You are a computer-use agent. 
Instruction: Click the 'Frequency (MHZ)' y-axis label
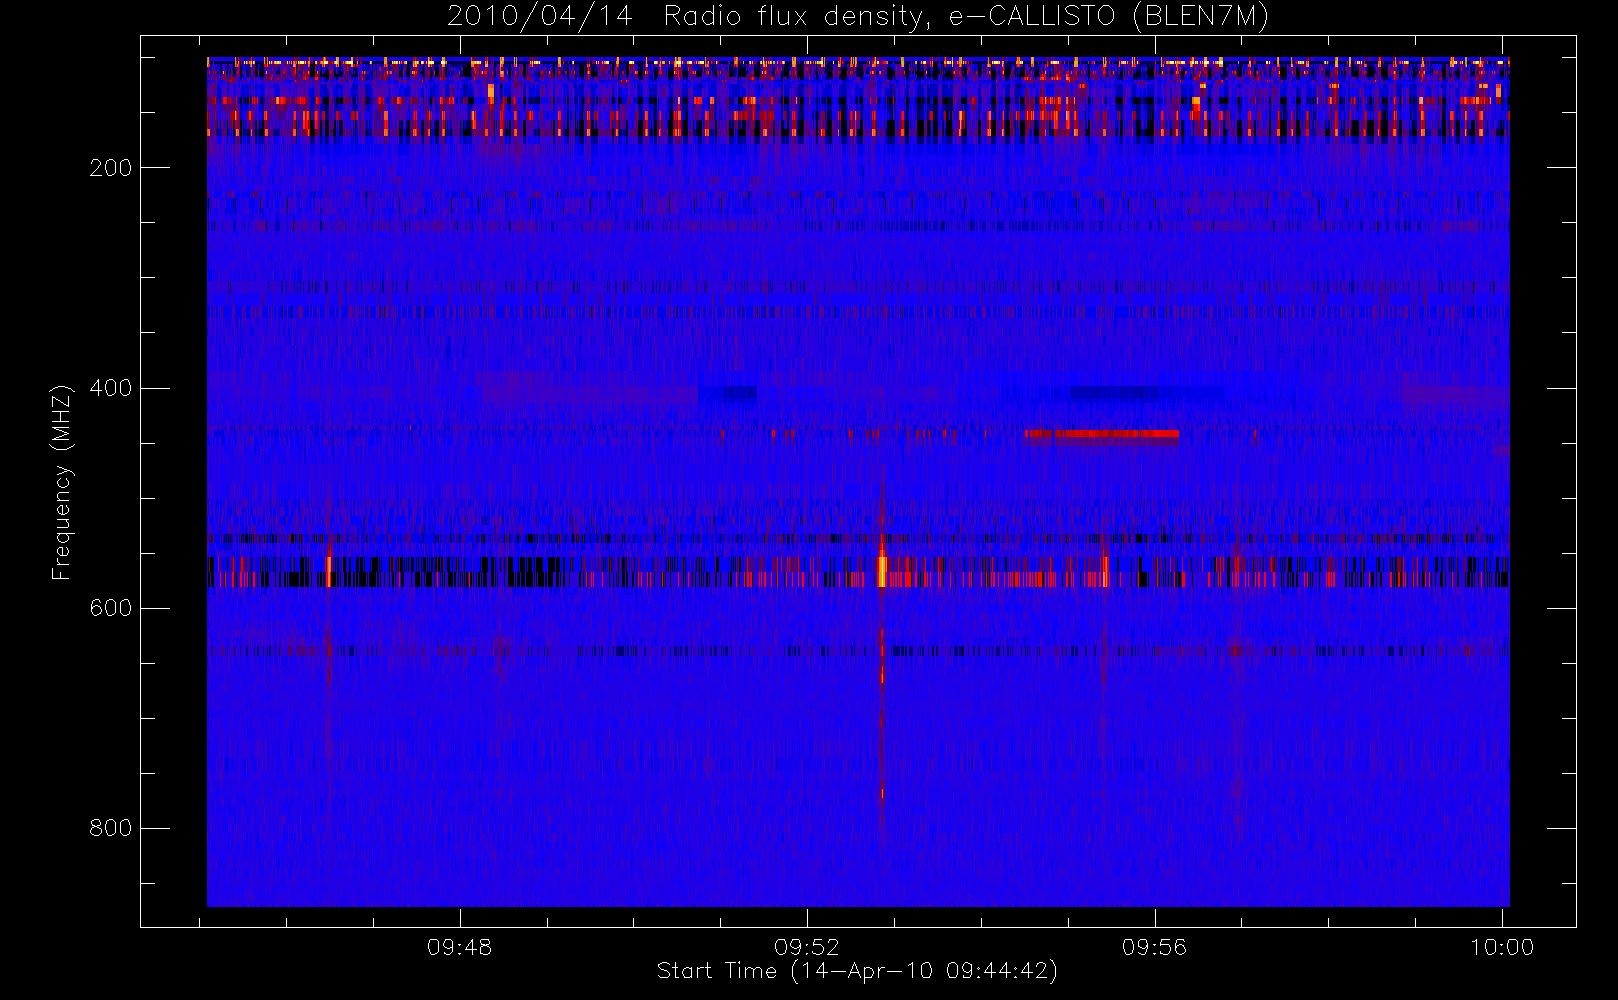(62, 482)
